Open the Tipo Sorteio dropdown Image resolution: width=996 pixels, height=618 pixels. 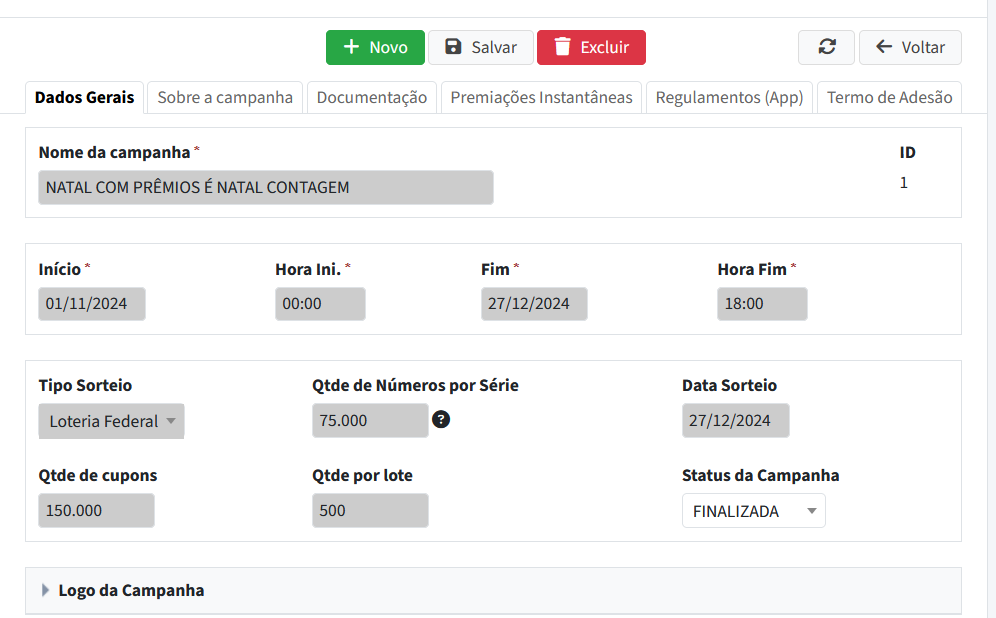click(x=111, y=421)
